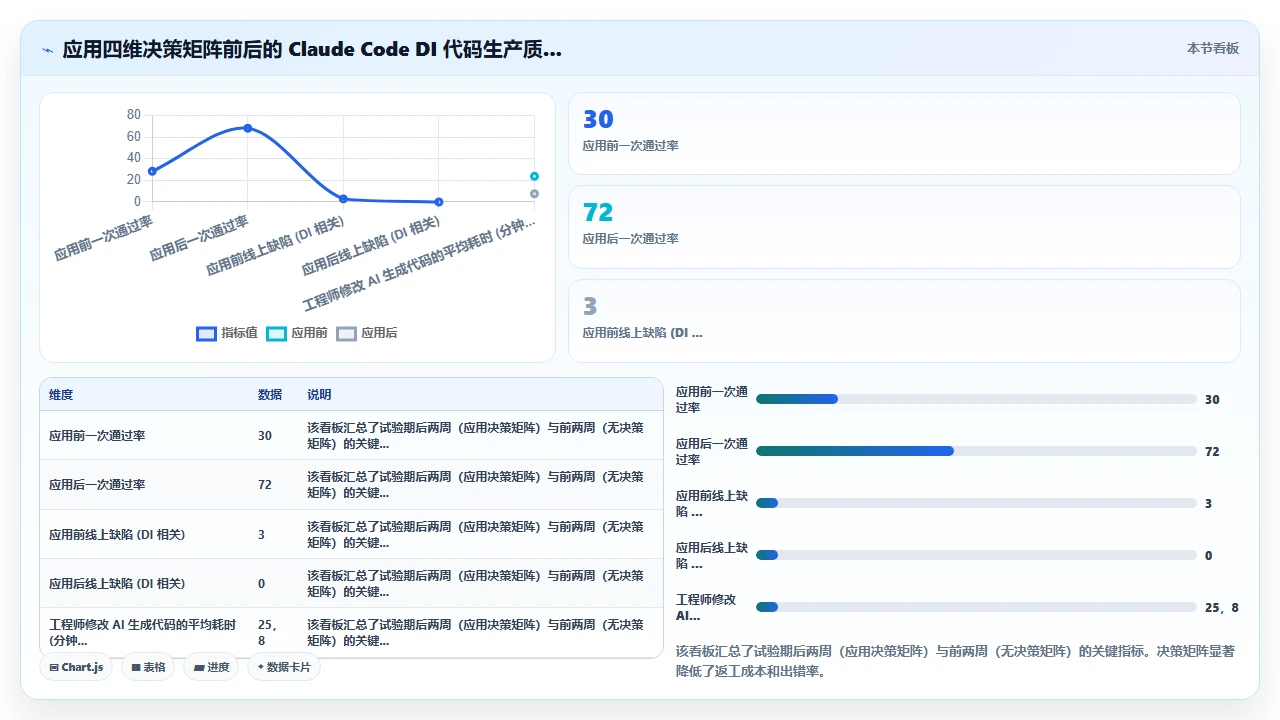Image resolution: width=1280 pixels, height=720 pixels.
Task: Click the 说明 text in the 应用前一次通过率 row
Action: click(x=475, y=435)
